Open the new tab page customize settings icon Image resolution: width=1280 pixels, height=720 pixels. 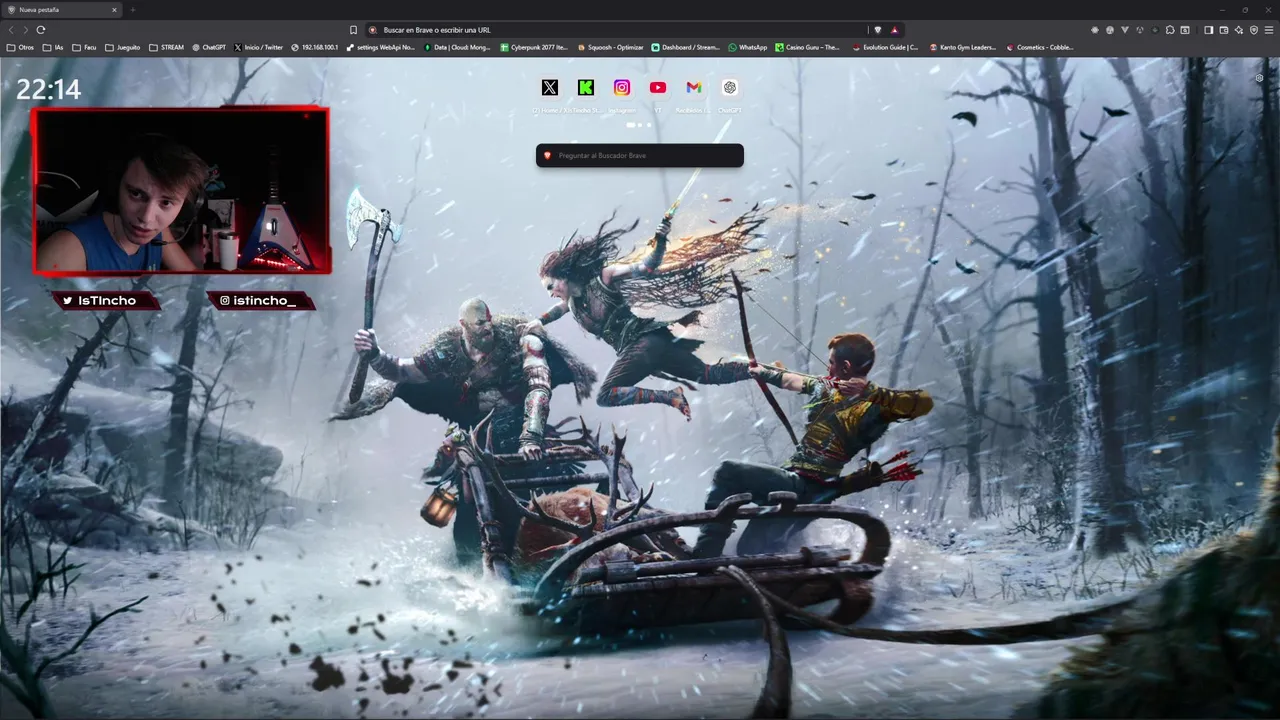[x=1260, y=78]
